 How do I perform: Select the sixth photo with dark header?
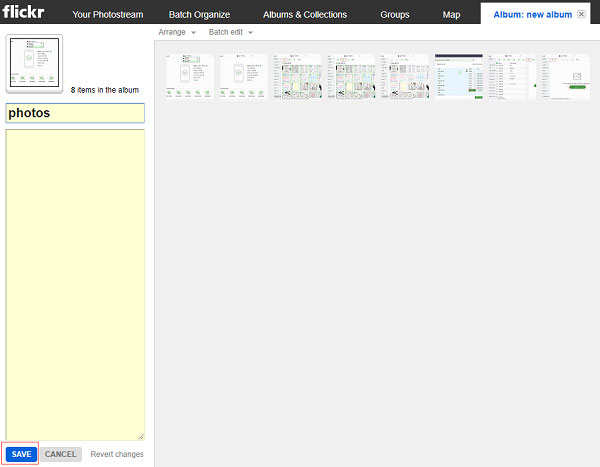[458, 77]
